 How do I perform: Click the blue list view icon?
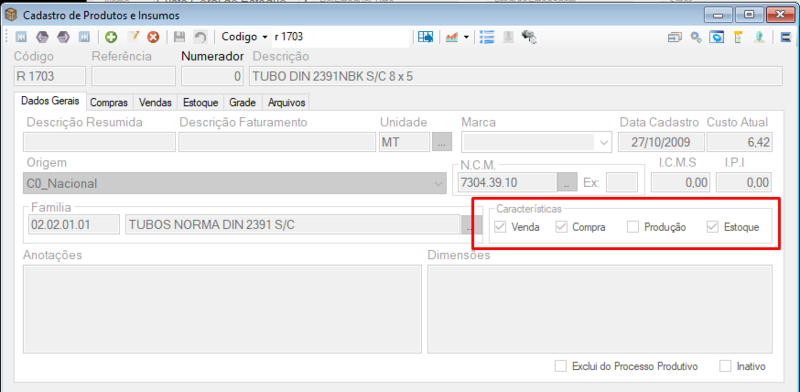tap(487, 37)
